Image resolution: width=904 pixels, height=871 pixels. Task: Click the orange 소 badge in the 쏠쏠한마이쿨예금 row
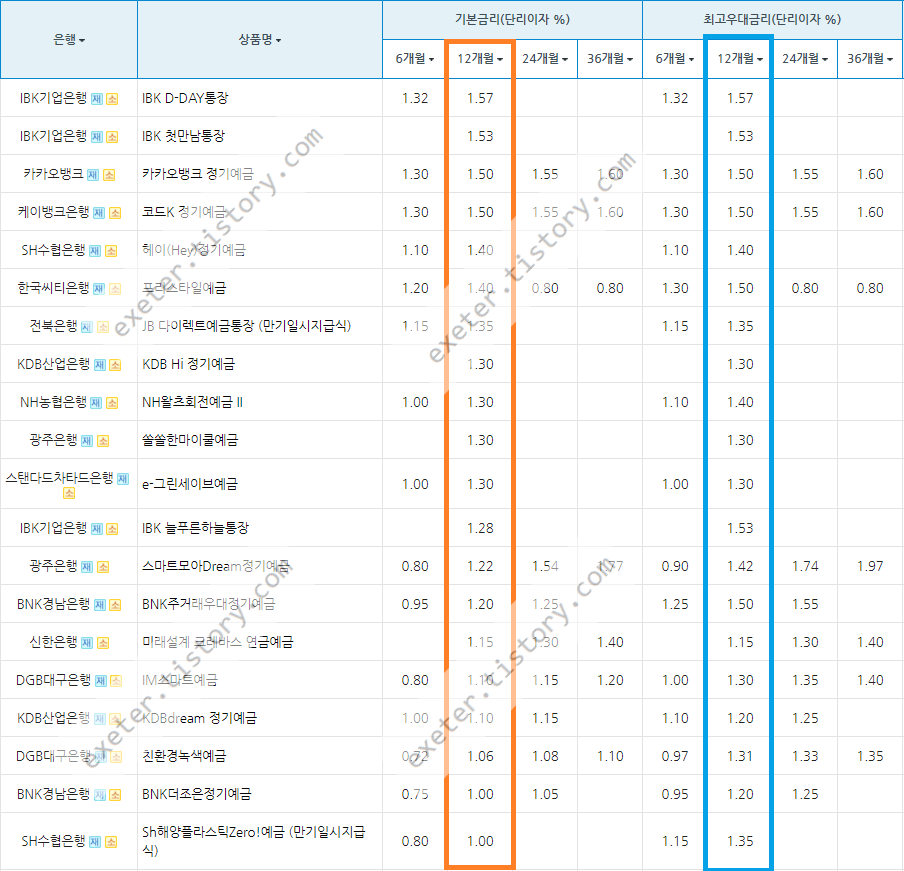pos(103,442)
